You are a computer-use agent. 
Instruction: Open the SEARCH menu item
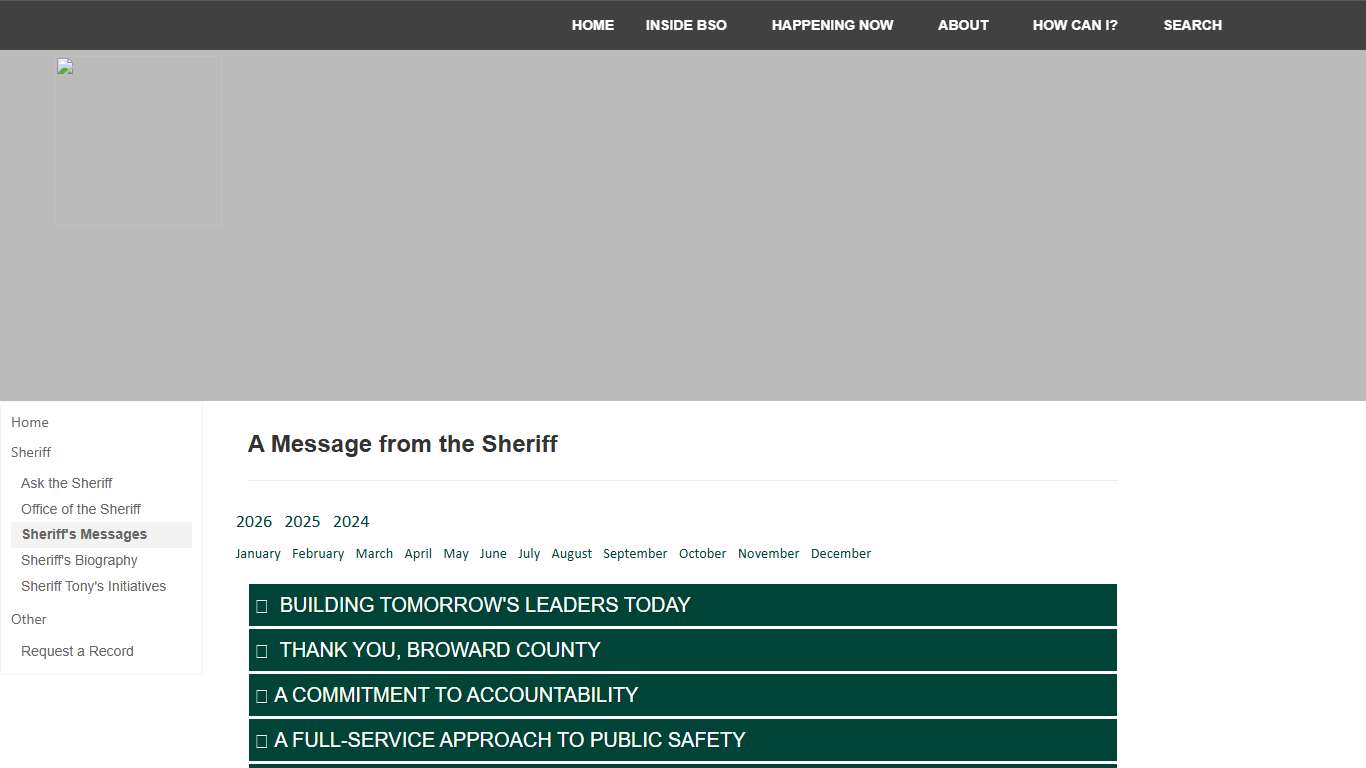(x=1192, y=25)
